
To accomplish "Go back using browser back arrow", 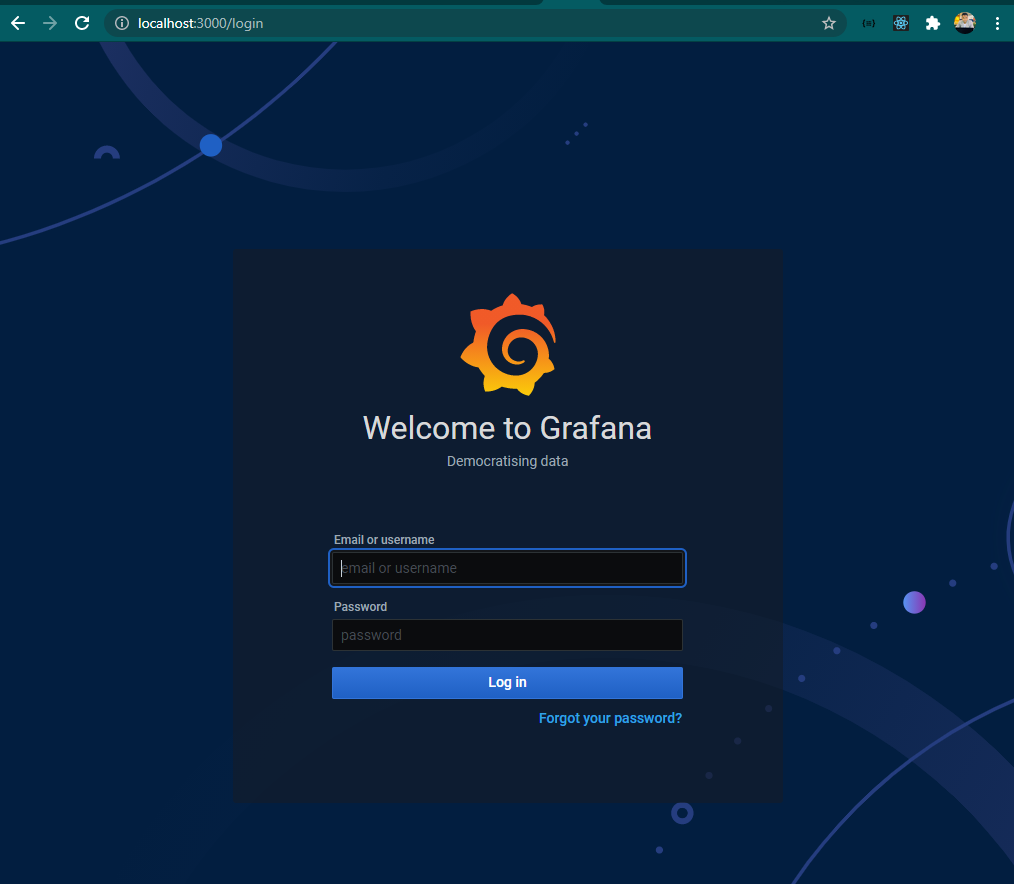I will tap(18, 23).
